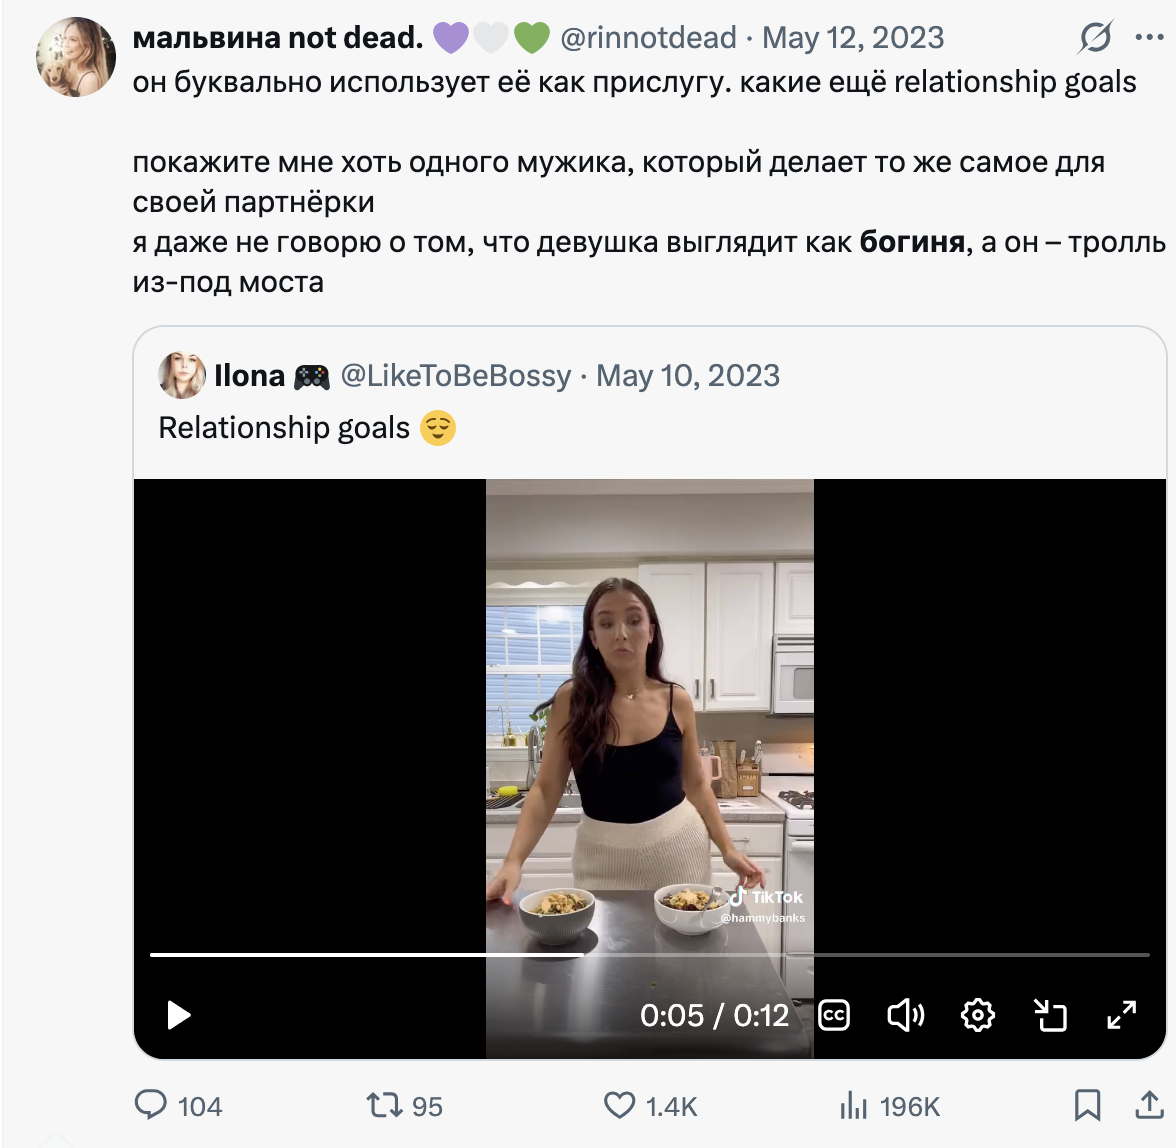Open picture-in-picture pop-out for video
Screen dimensions: 1176x1148
[x=1050, y=1015]
